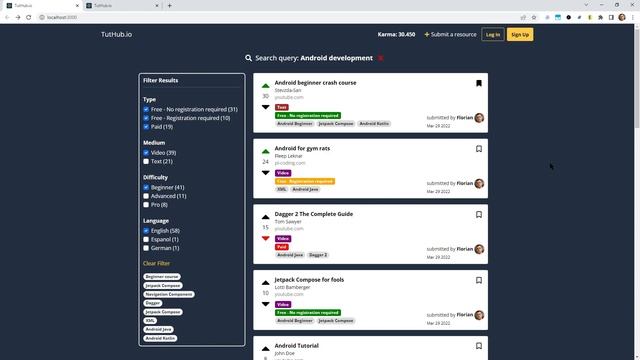This screenshot has height=360, width=640.
Task: Click red downvote on Dagger 2 guide
Action: (x=265, y=238)
